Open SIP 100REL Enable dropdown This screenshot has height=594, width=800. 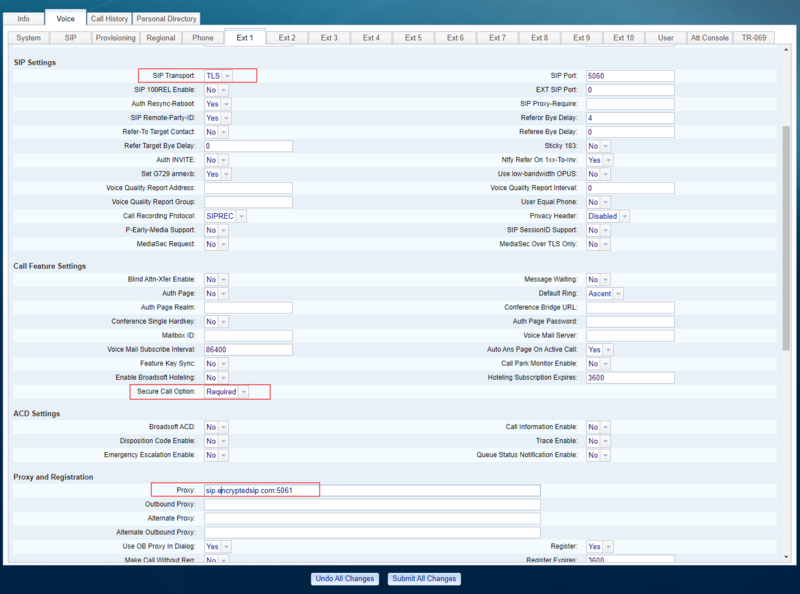click(216, 90)
